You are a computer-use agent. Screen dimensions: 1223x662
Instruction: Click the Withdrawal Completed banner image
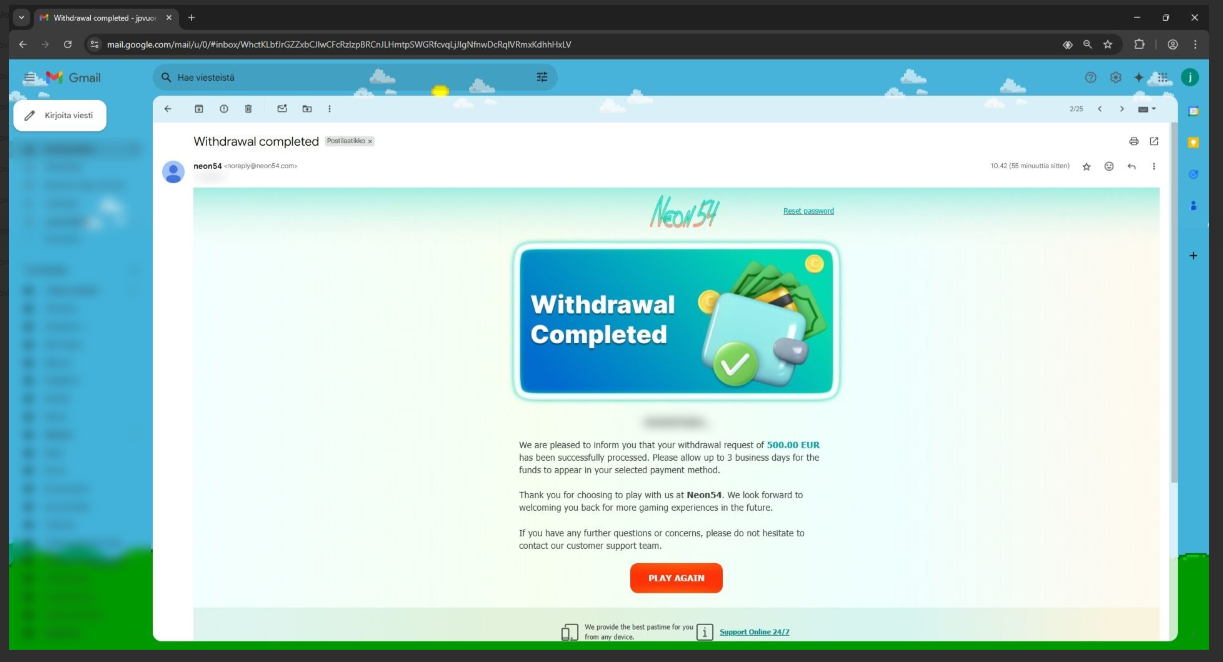676,320
